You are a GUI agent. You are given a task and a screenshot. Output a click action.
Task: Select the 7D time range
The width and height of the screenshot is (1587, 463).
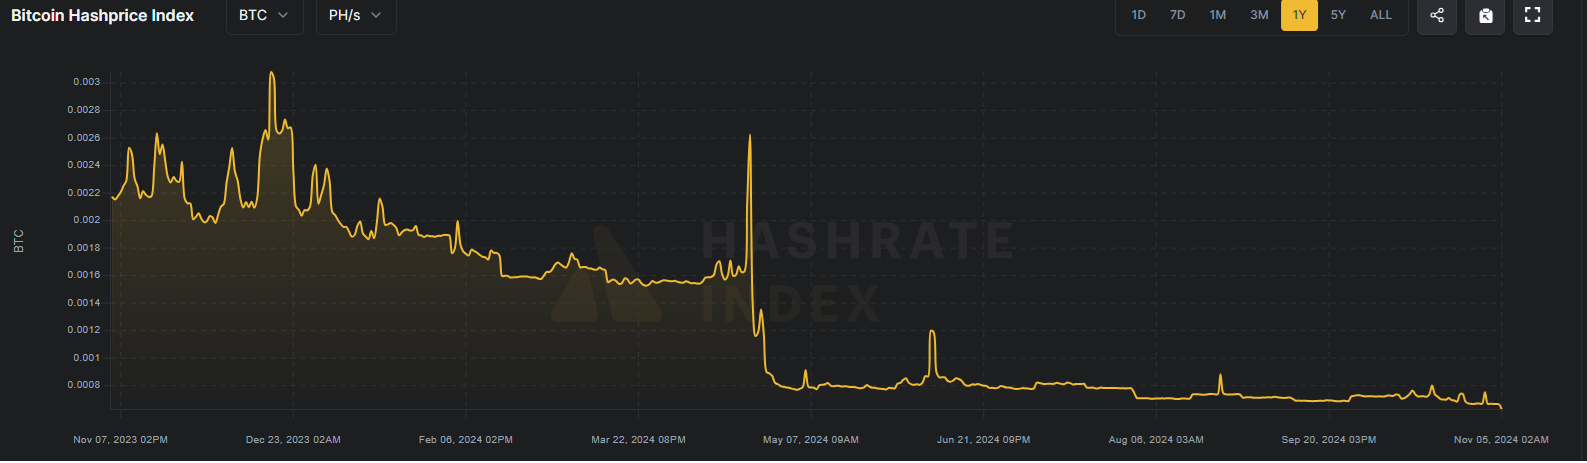[x=1178, y=15]
